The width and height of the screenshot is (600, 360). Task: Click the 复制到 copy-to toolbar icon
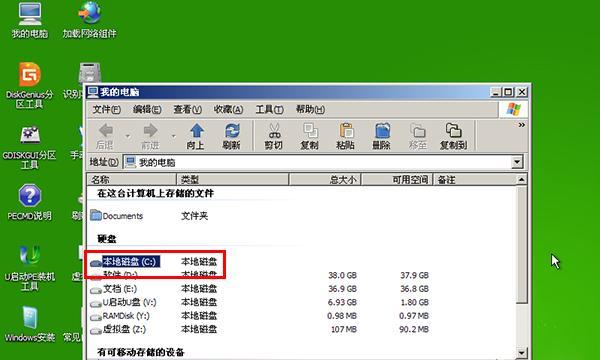(x=453, y=137)
